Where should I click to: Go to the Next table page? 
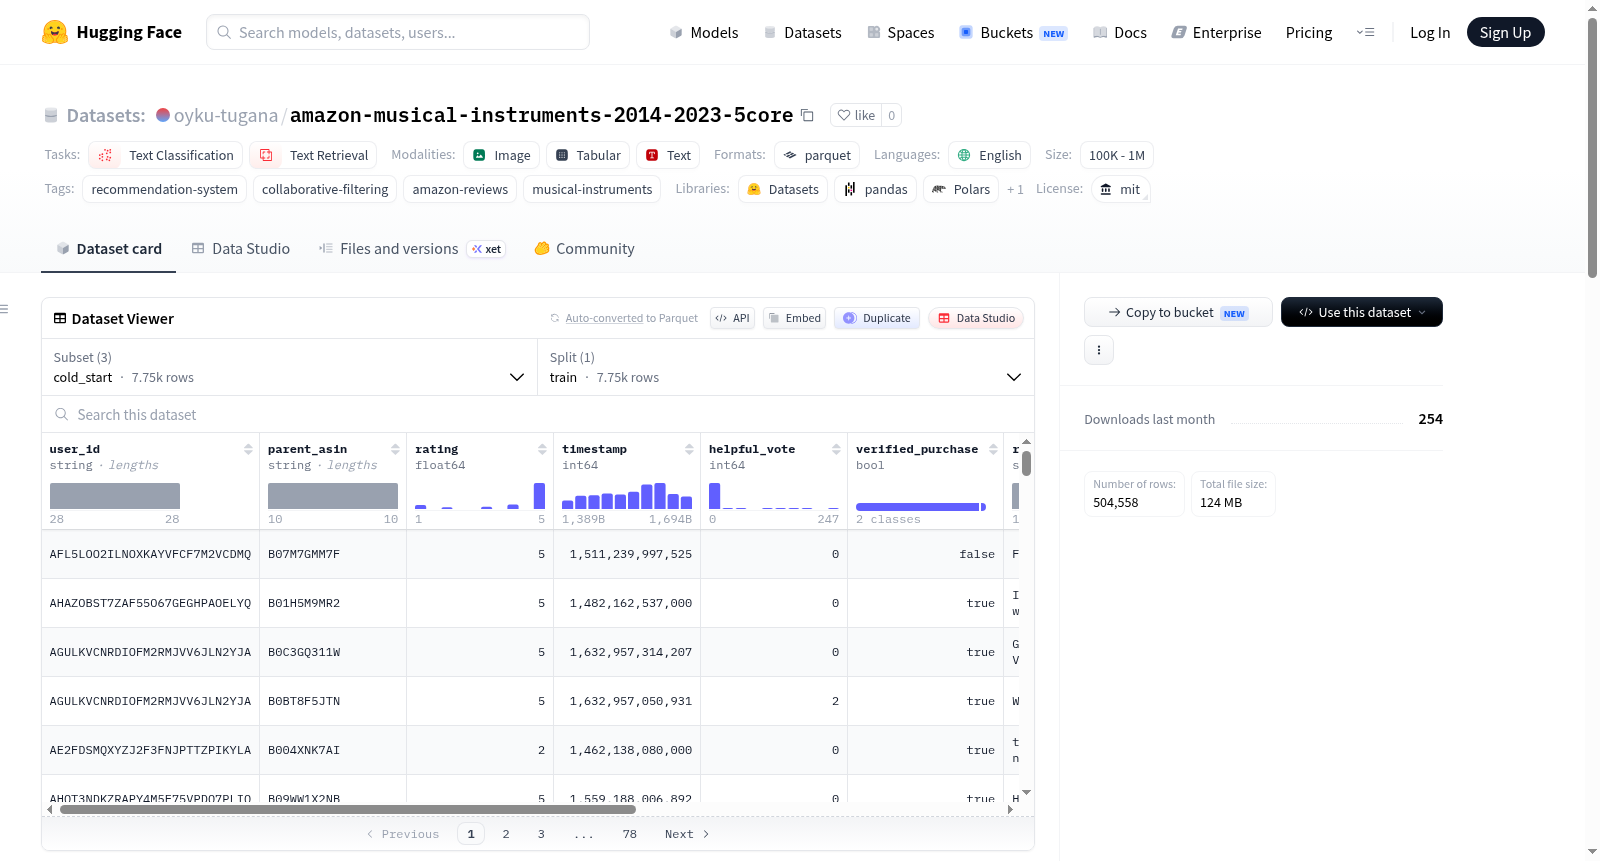(687, 834)
